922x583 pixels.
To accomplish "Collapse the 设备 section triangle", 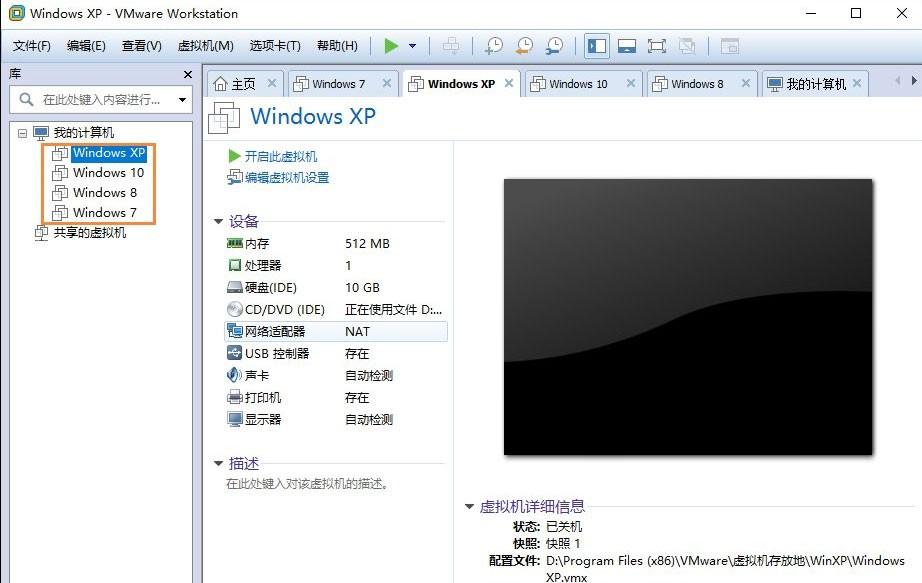I will click(218, 221).
